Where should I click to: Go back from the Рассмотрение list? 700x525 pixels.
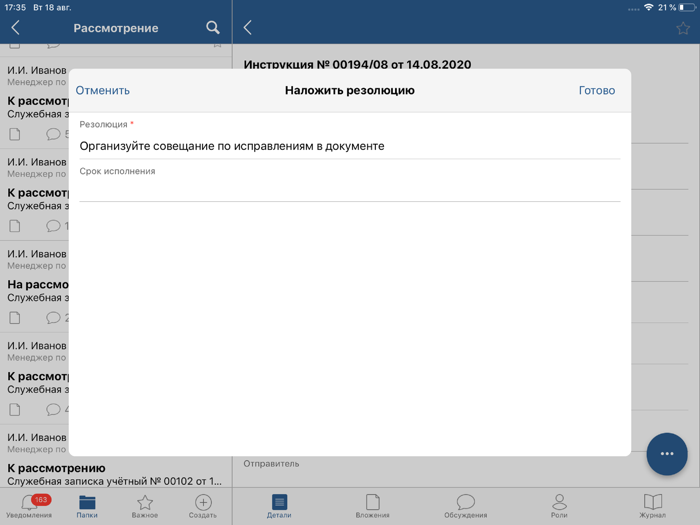[16, 28]
